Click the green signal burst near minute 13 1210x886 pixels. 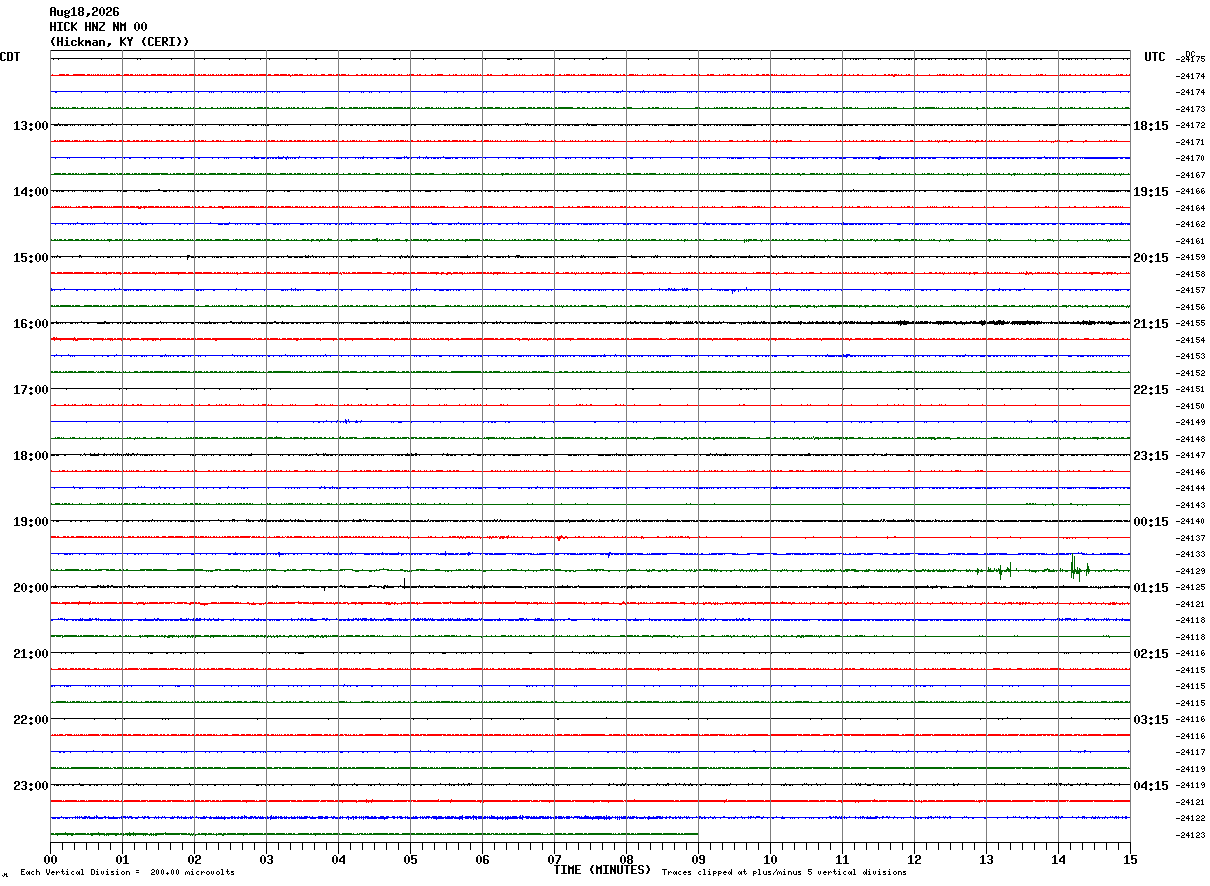pos(998,571)
